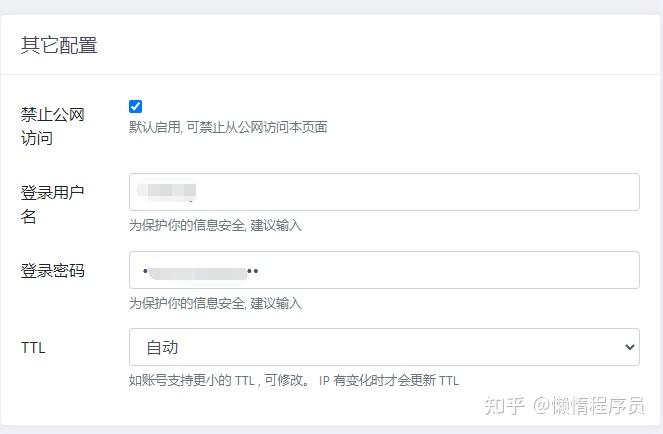Click the TTL hint about IP changes

click(x=294, y=380)
